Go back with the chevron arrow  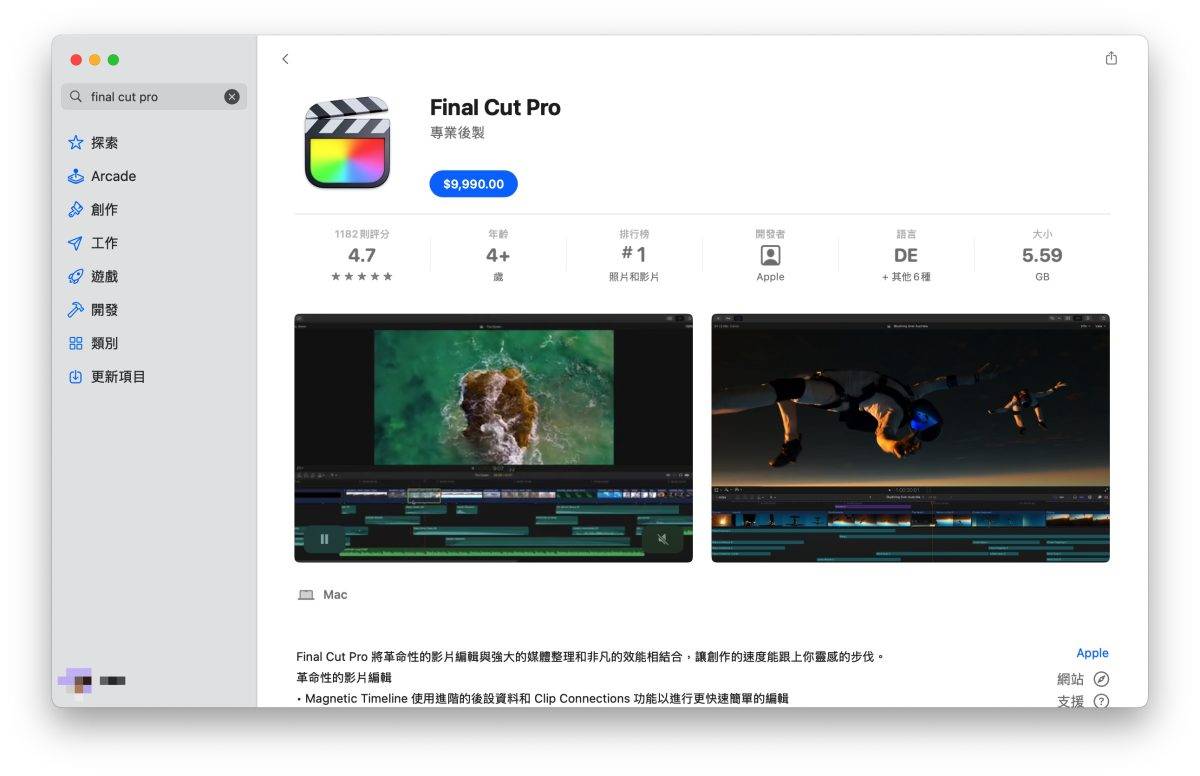pyautogui.click(x=285, y=59)
